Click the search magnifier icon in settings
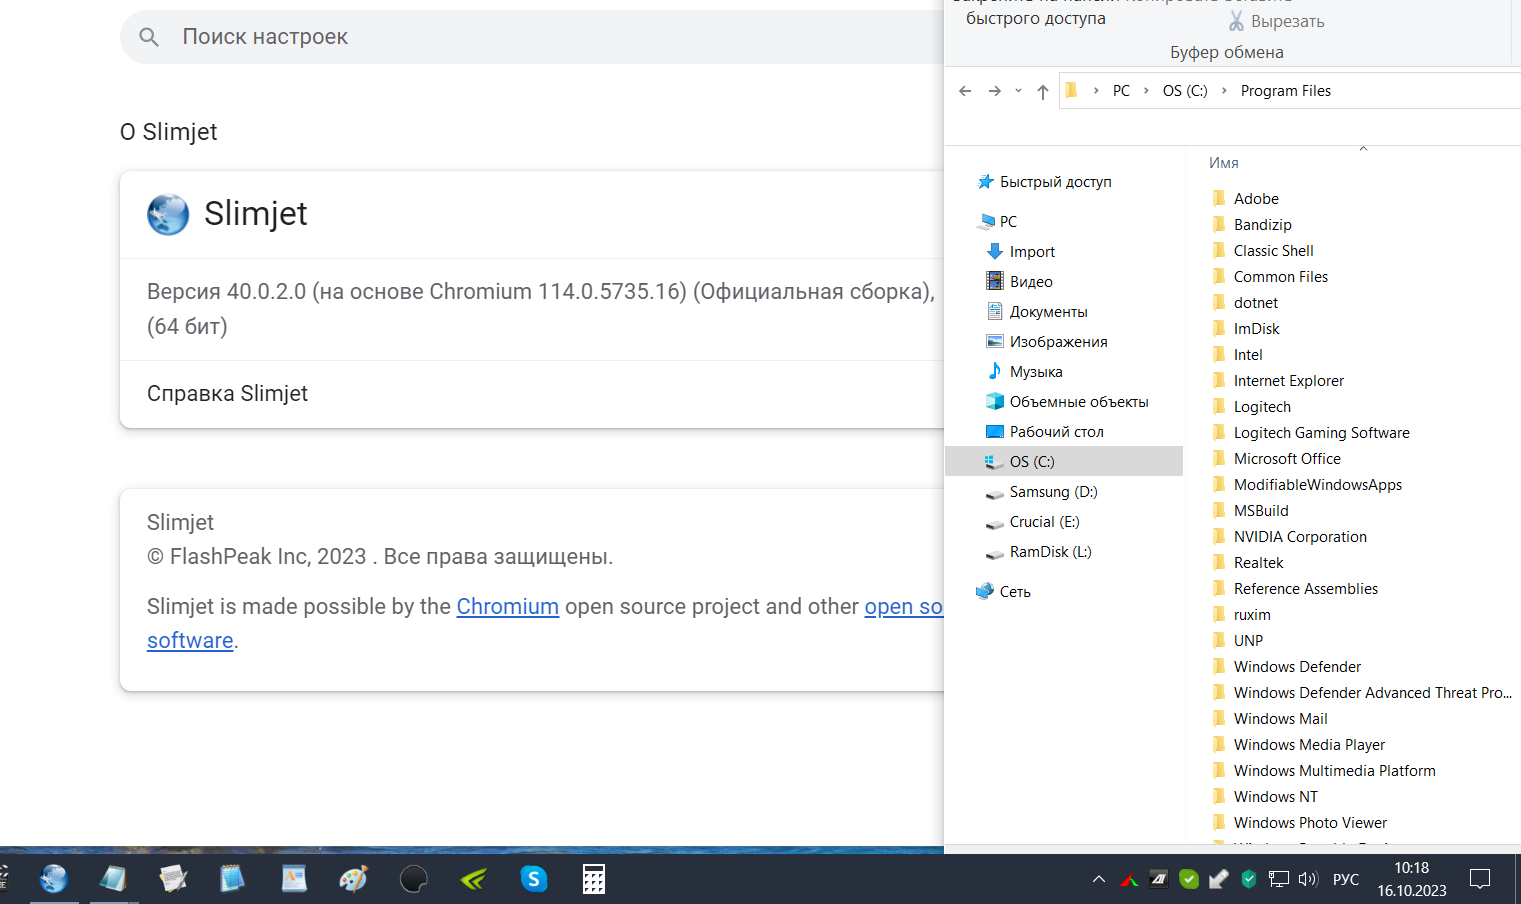 point(149,37)
